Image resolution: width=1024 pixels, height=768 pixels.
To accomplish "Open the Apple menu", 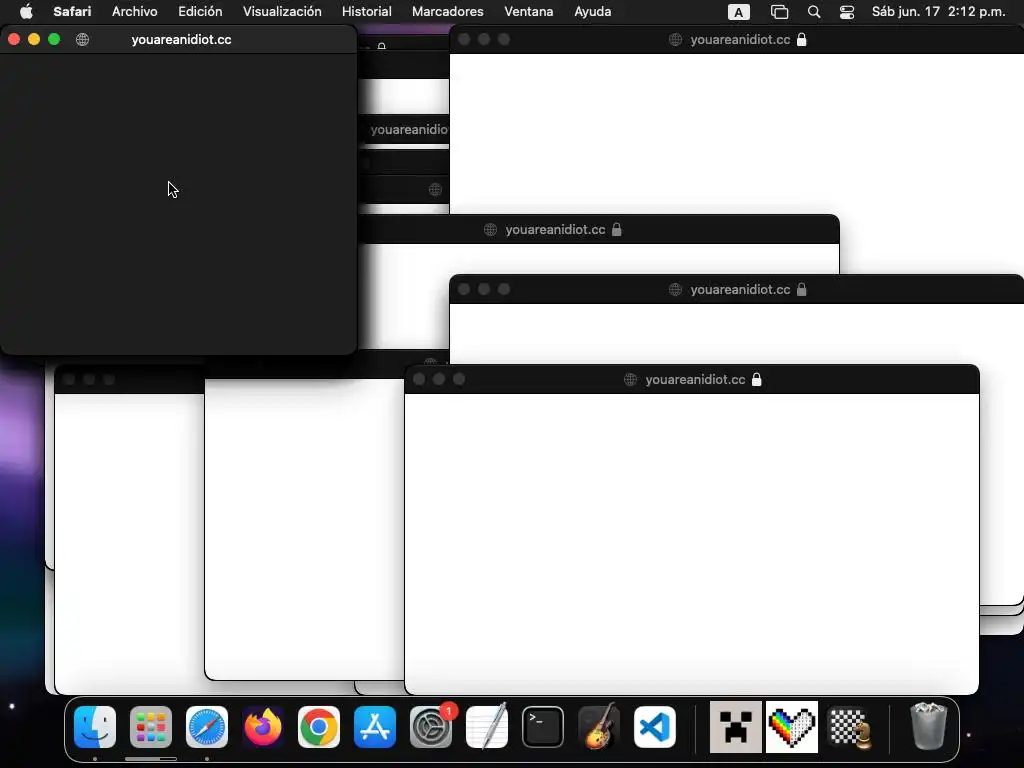I will coord(26,12).
